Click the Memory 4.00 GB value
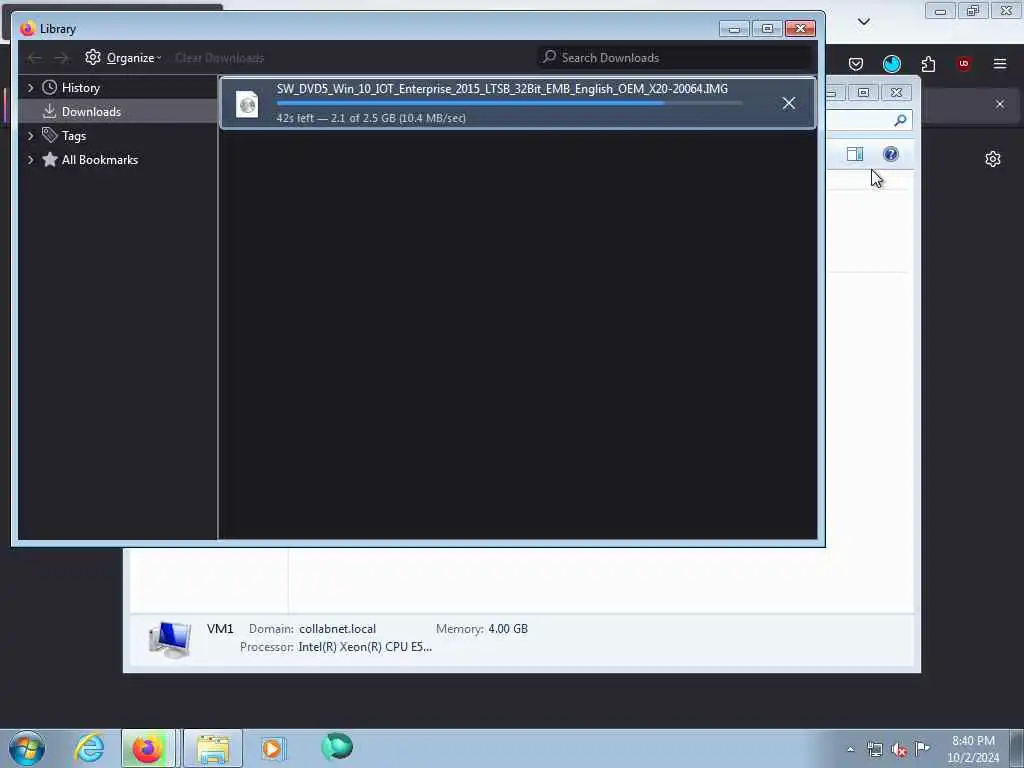This screenshot has height=768, width=1024. tap(508, 629)
